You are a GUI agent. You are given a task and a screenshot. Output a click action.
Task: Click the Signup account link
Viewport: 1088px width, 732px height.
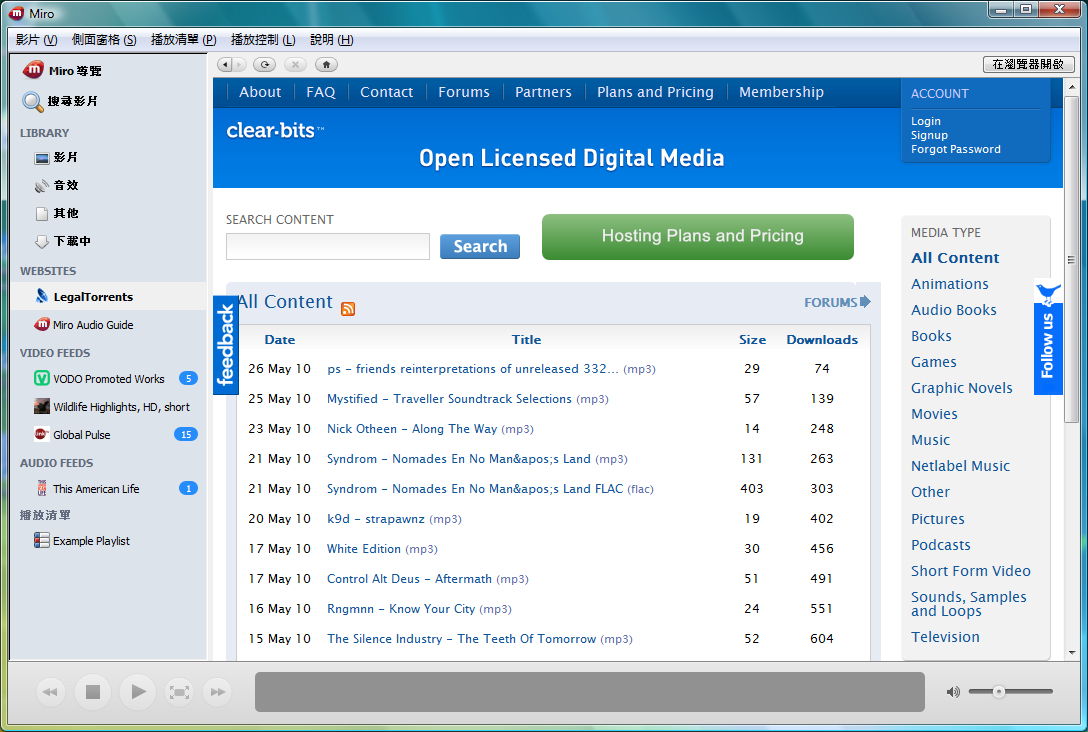point(929,135)
